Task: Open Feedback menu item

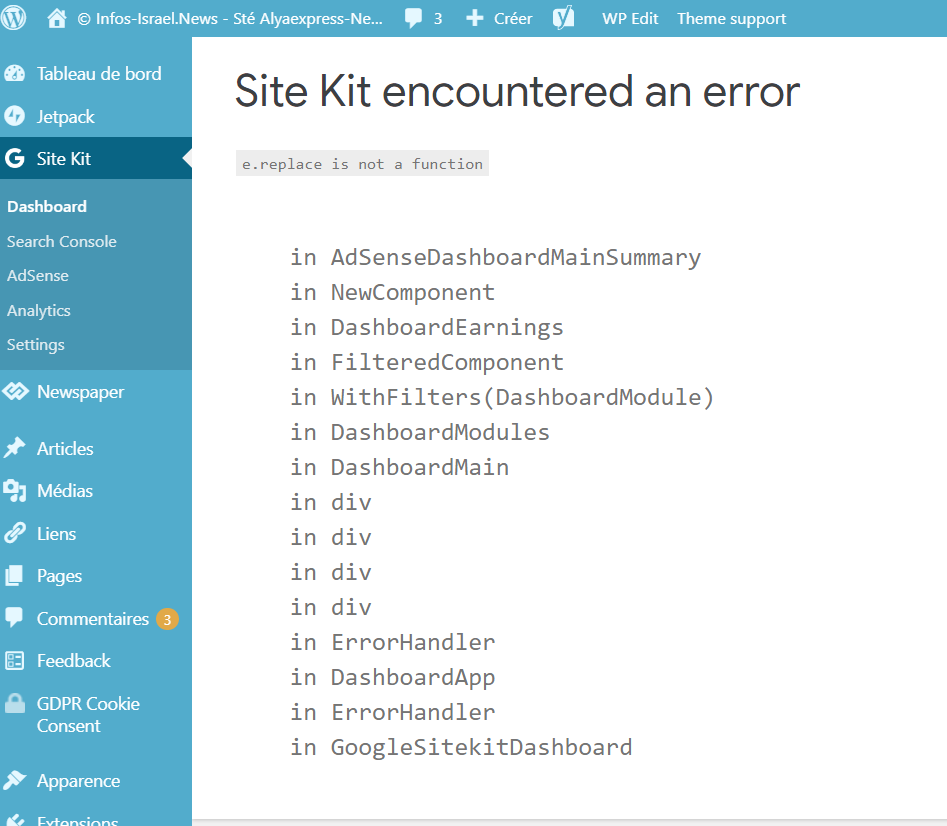Action: point(74,661)
